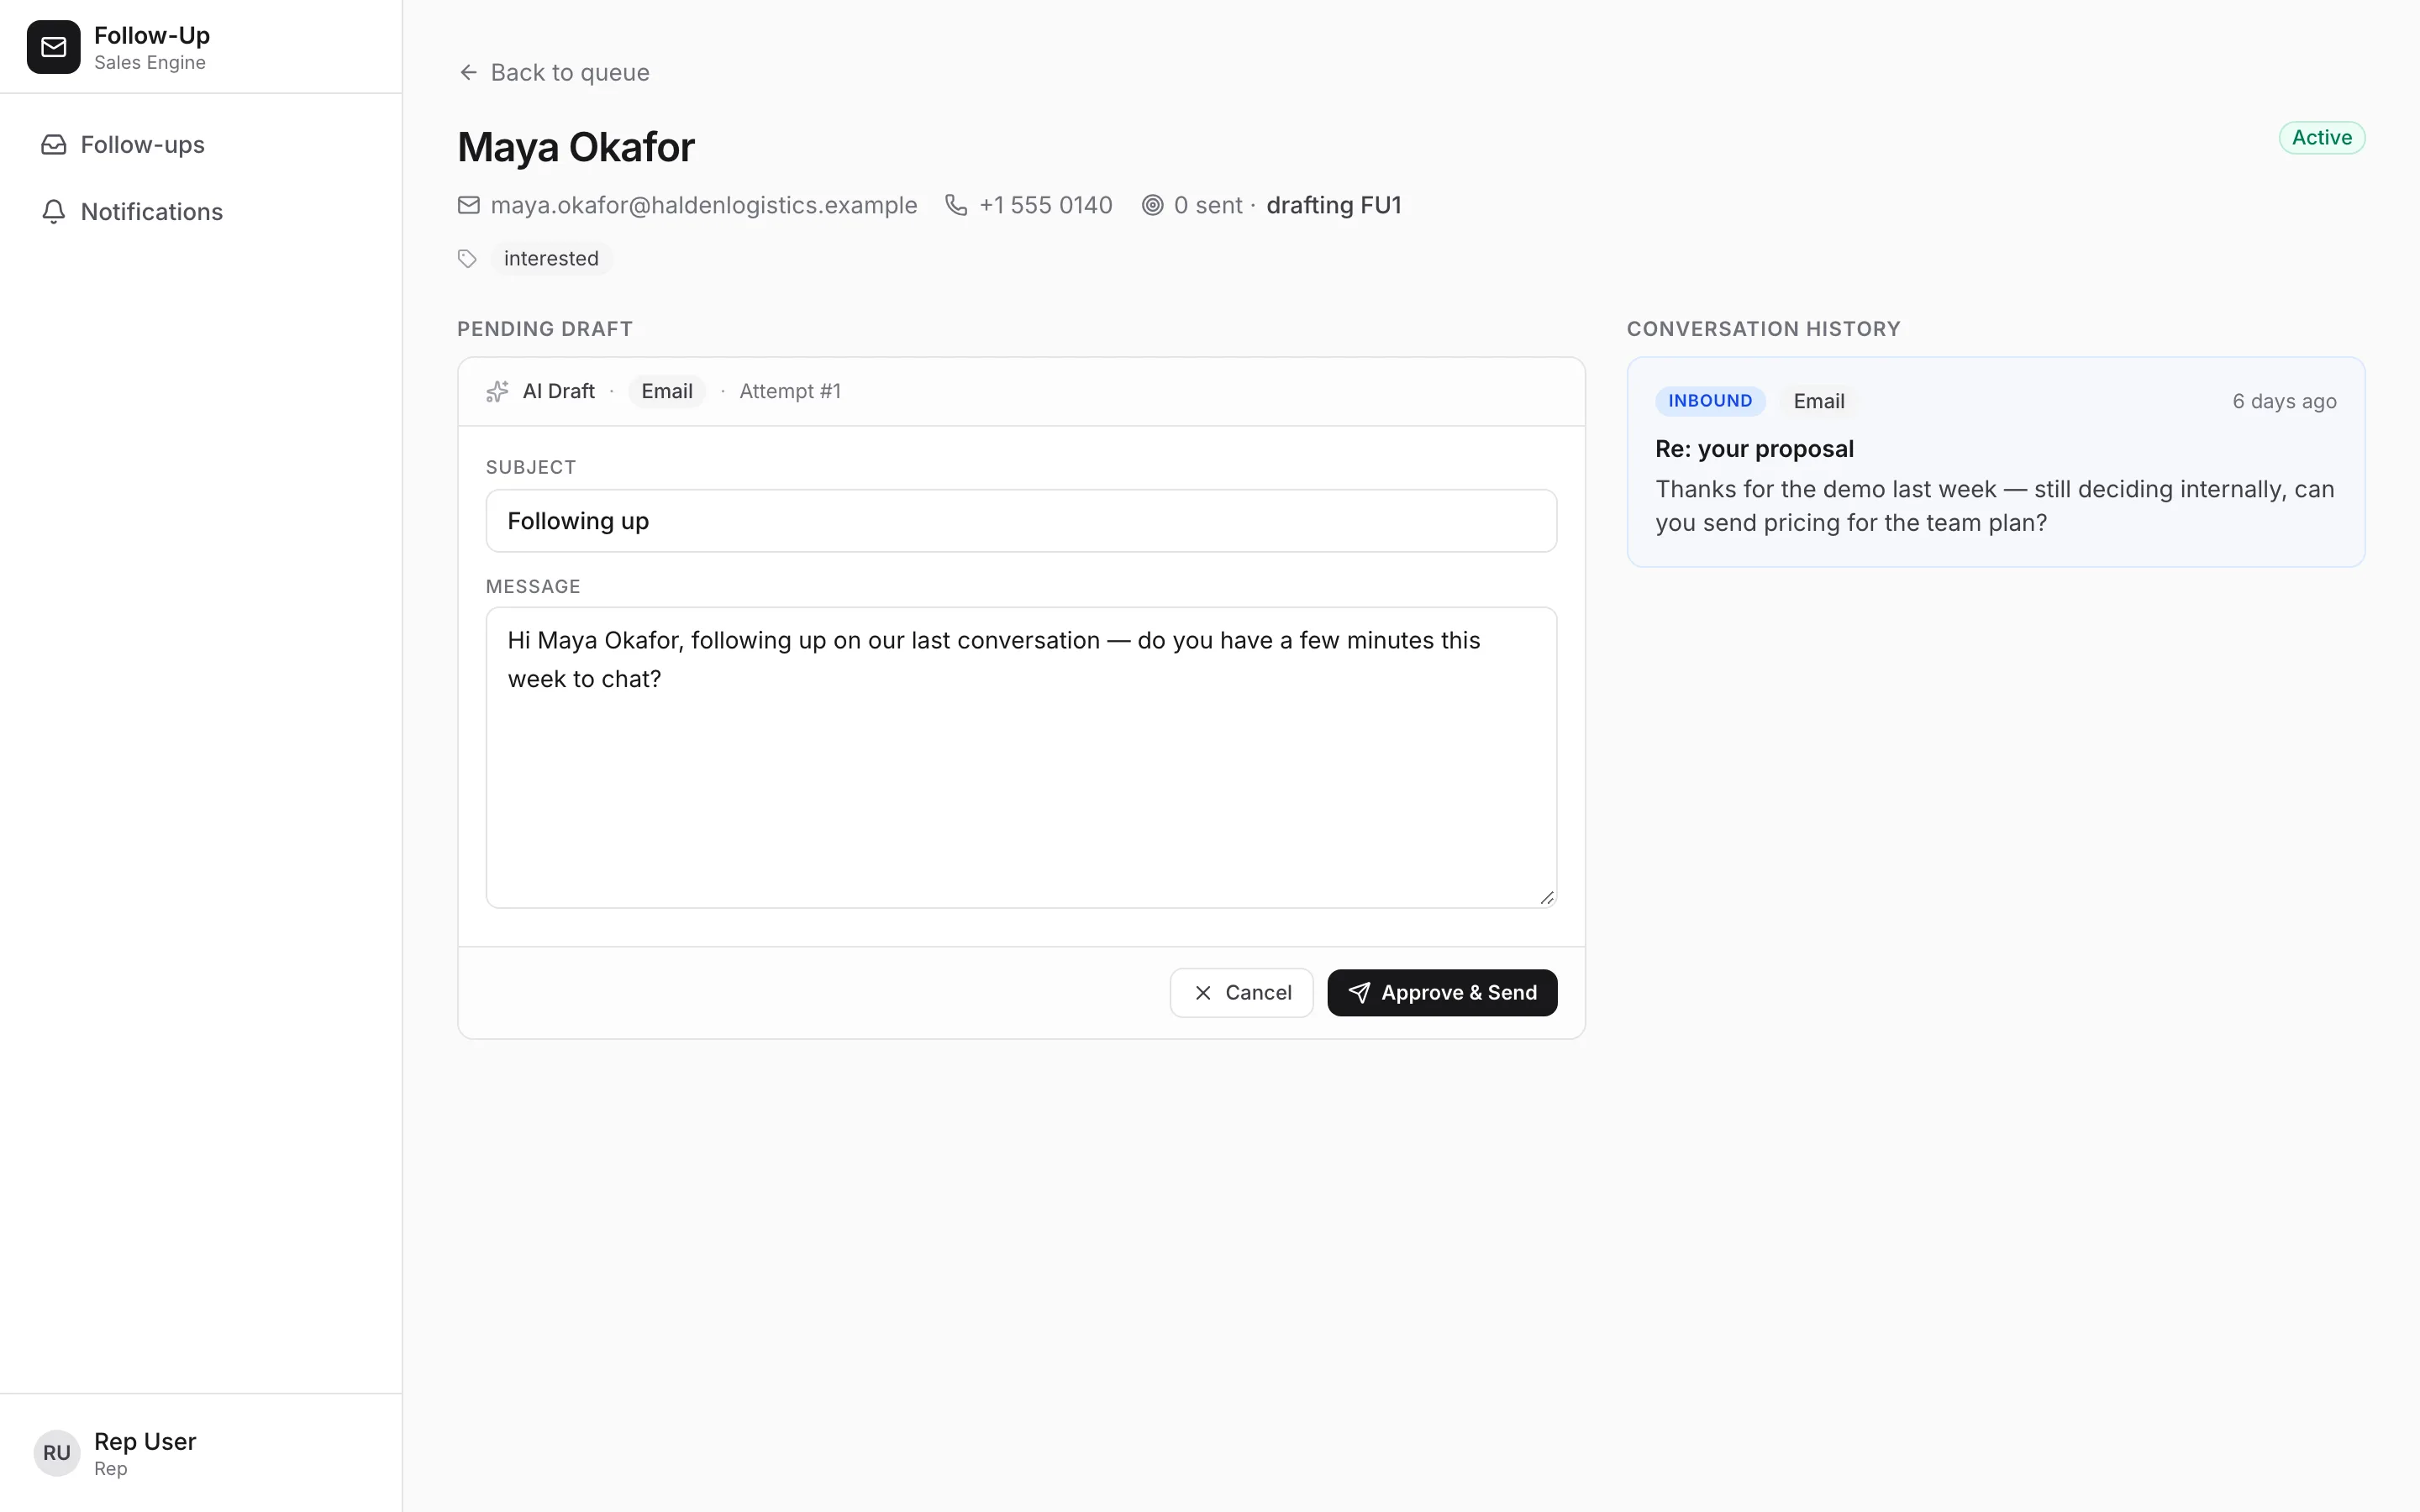Click the Follow-ups inbox tray icon
Screen dimensions: 2420x1512
(54, 145)
